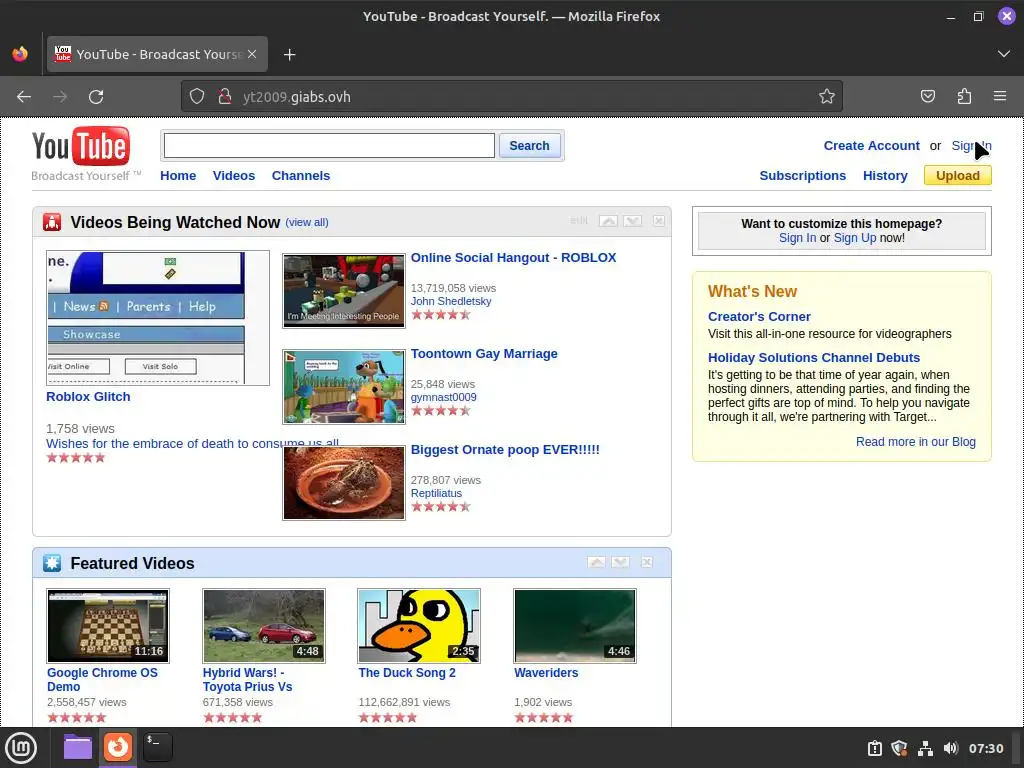Open the gymnast0009 channel link
Viewport: 1024px width, 768px height.
[x=443, y=397]
